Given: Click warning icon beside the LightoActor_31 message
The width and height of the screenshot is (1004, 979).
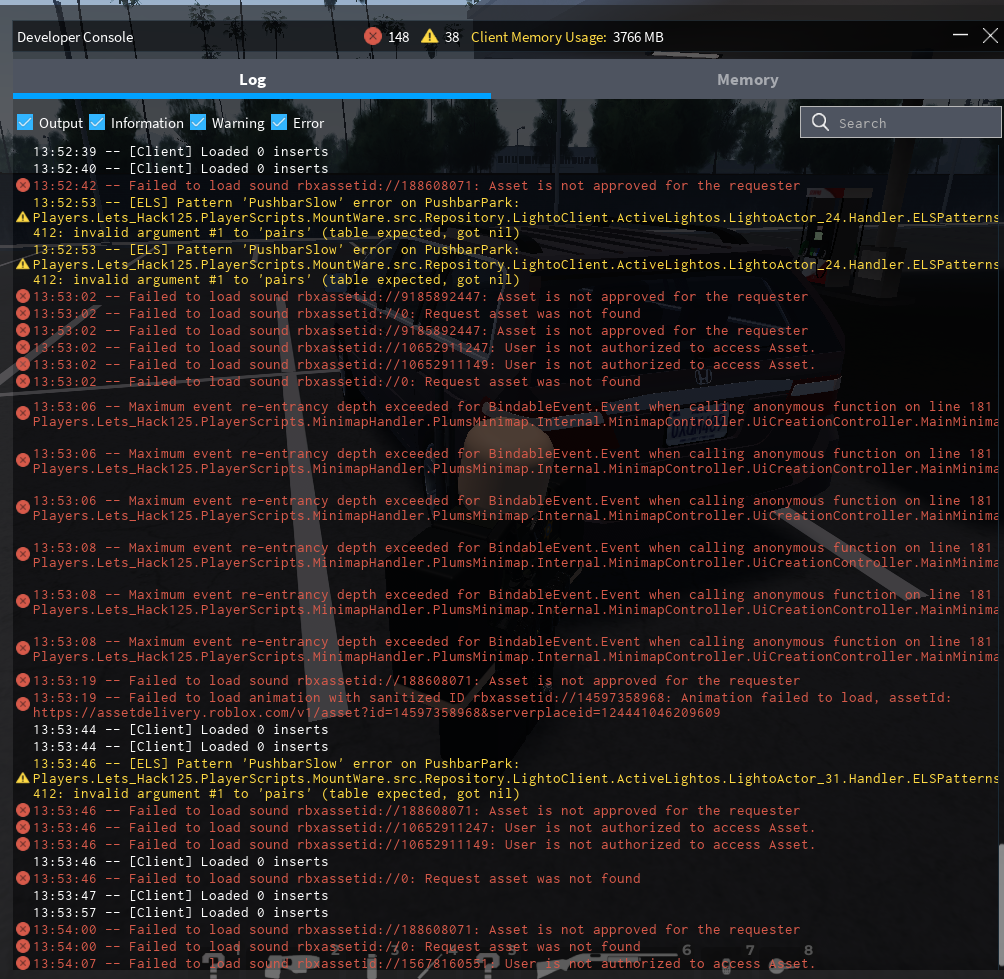Looking at the screenshot, I should coord(22,778).
